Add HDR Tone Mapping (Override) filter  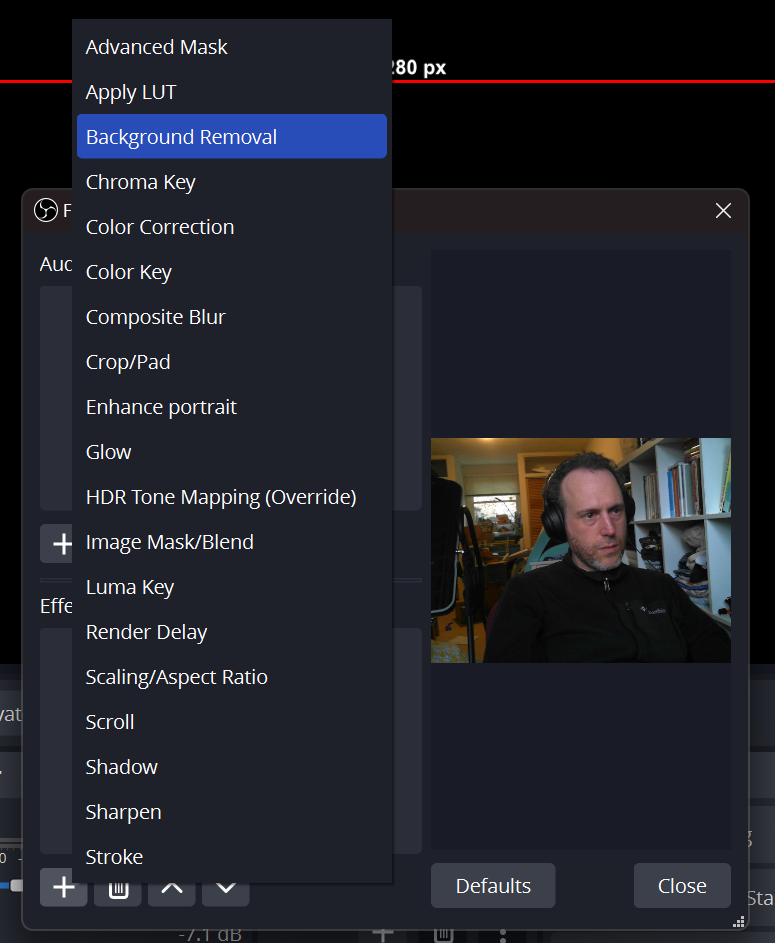pyautogui.click(x=221, y=497)
